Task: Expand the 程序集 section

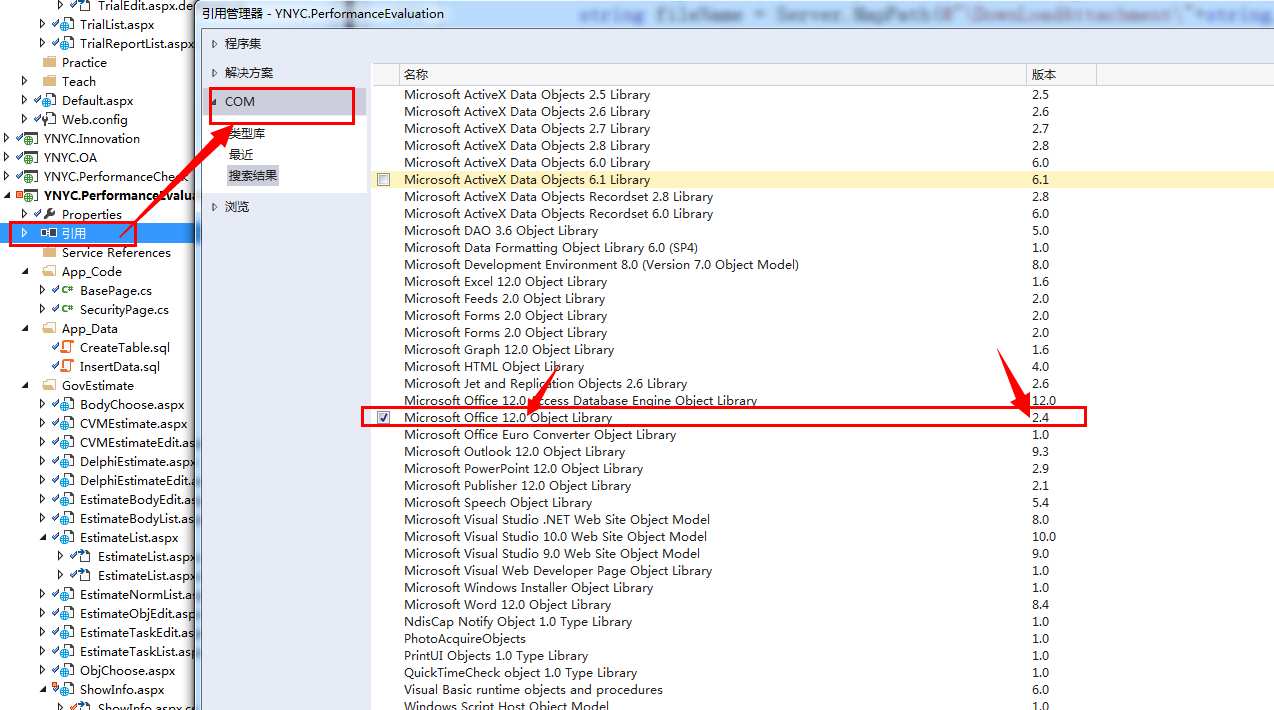Action: pos(214,44)
